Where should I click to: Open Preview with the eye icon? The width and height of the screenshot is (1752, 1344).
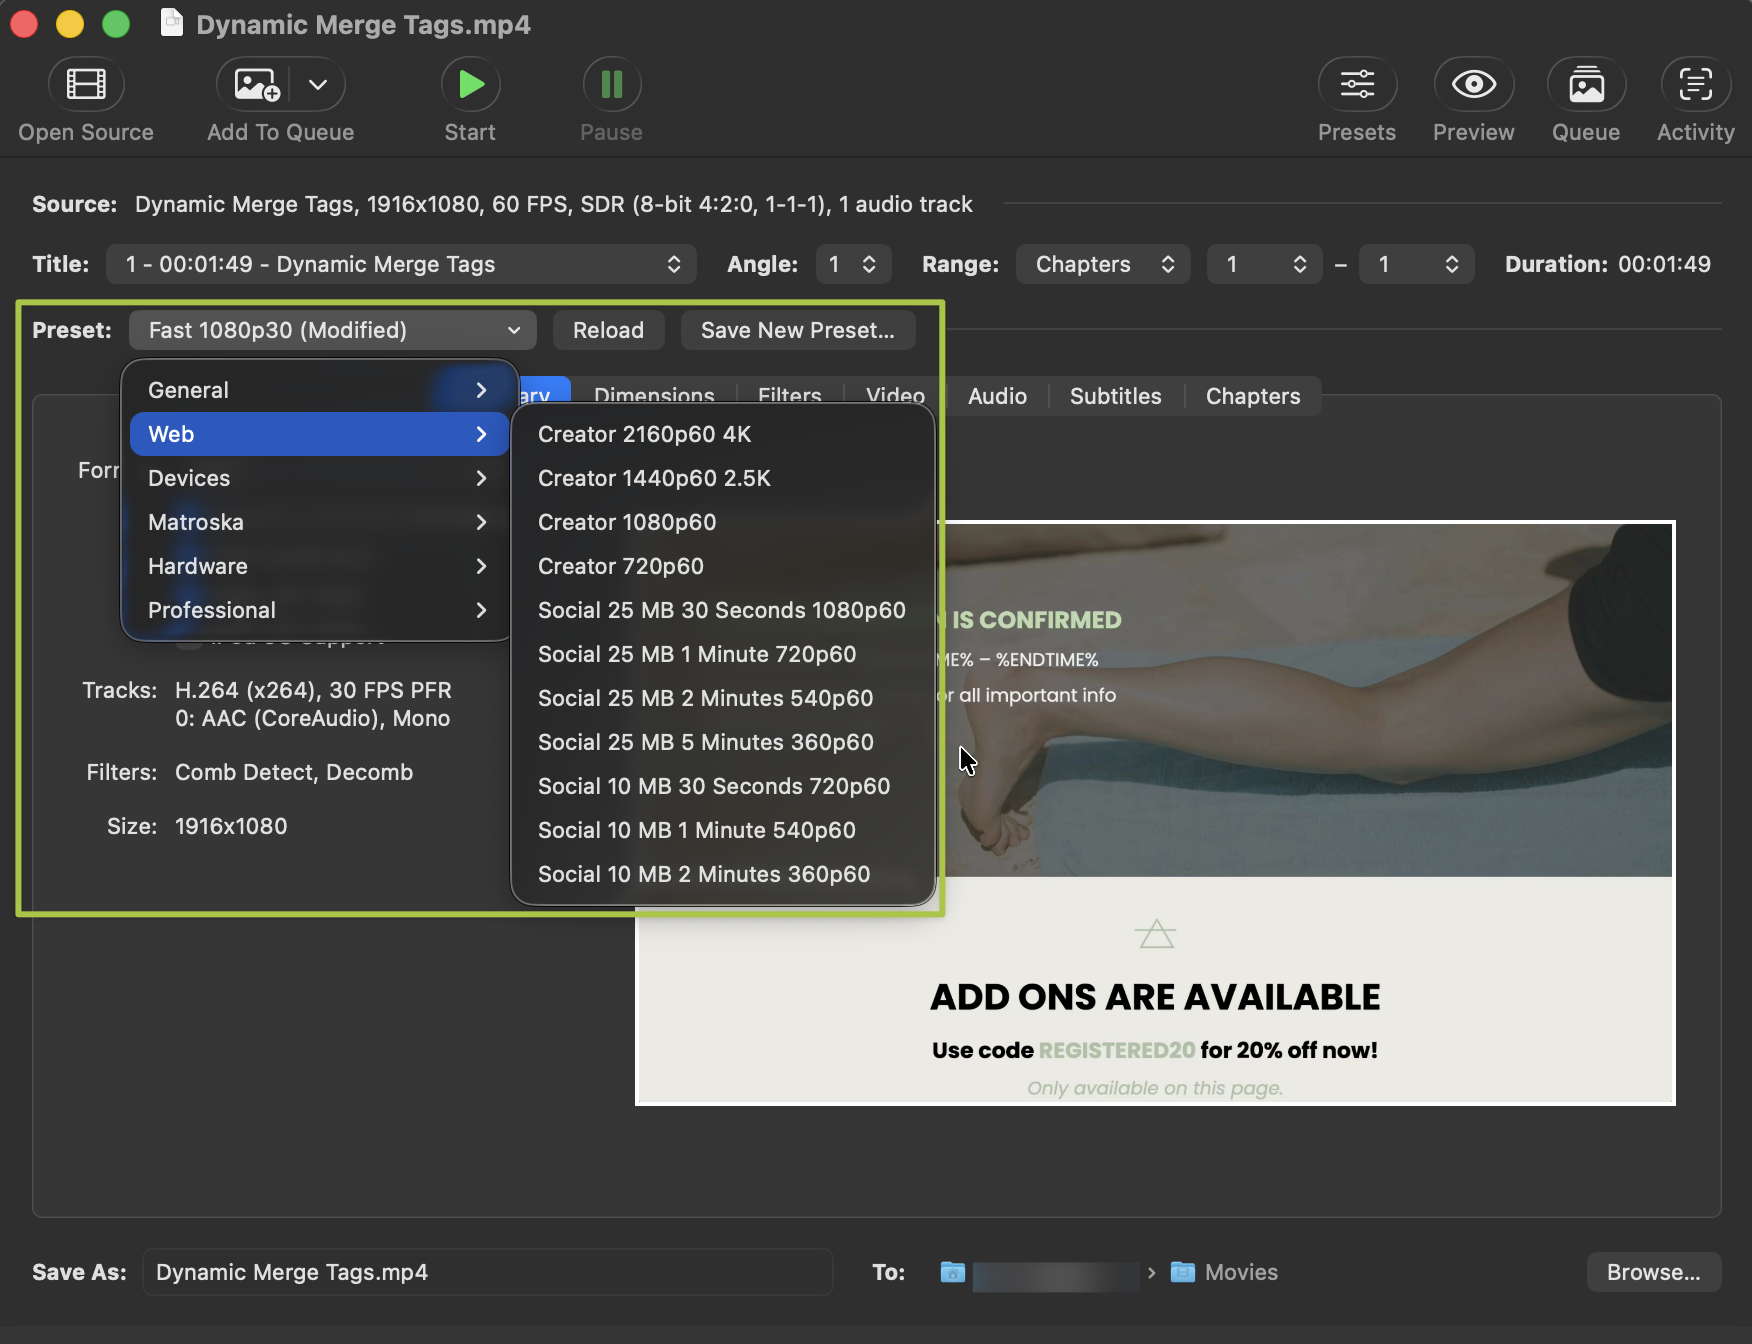coord(1474,84)
